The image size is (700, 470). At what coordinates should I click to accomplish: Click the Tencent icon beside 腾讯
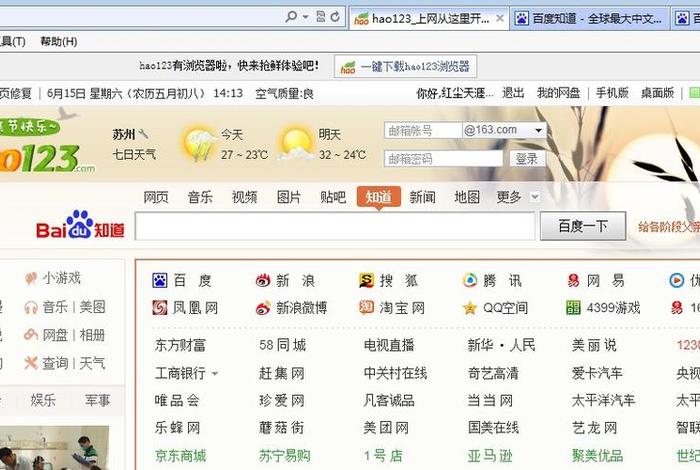pyautogui.click(x=470, y=280)
